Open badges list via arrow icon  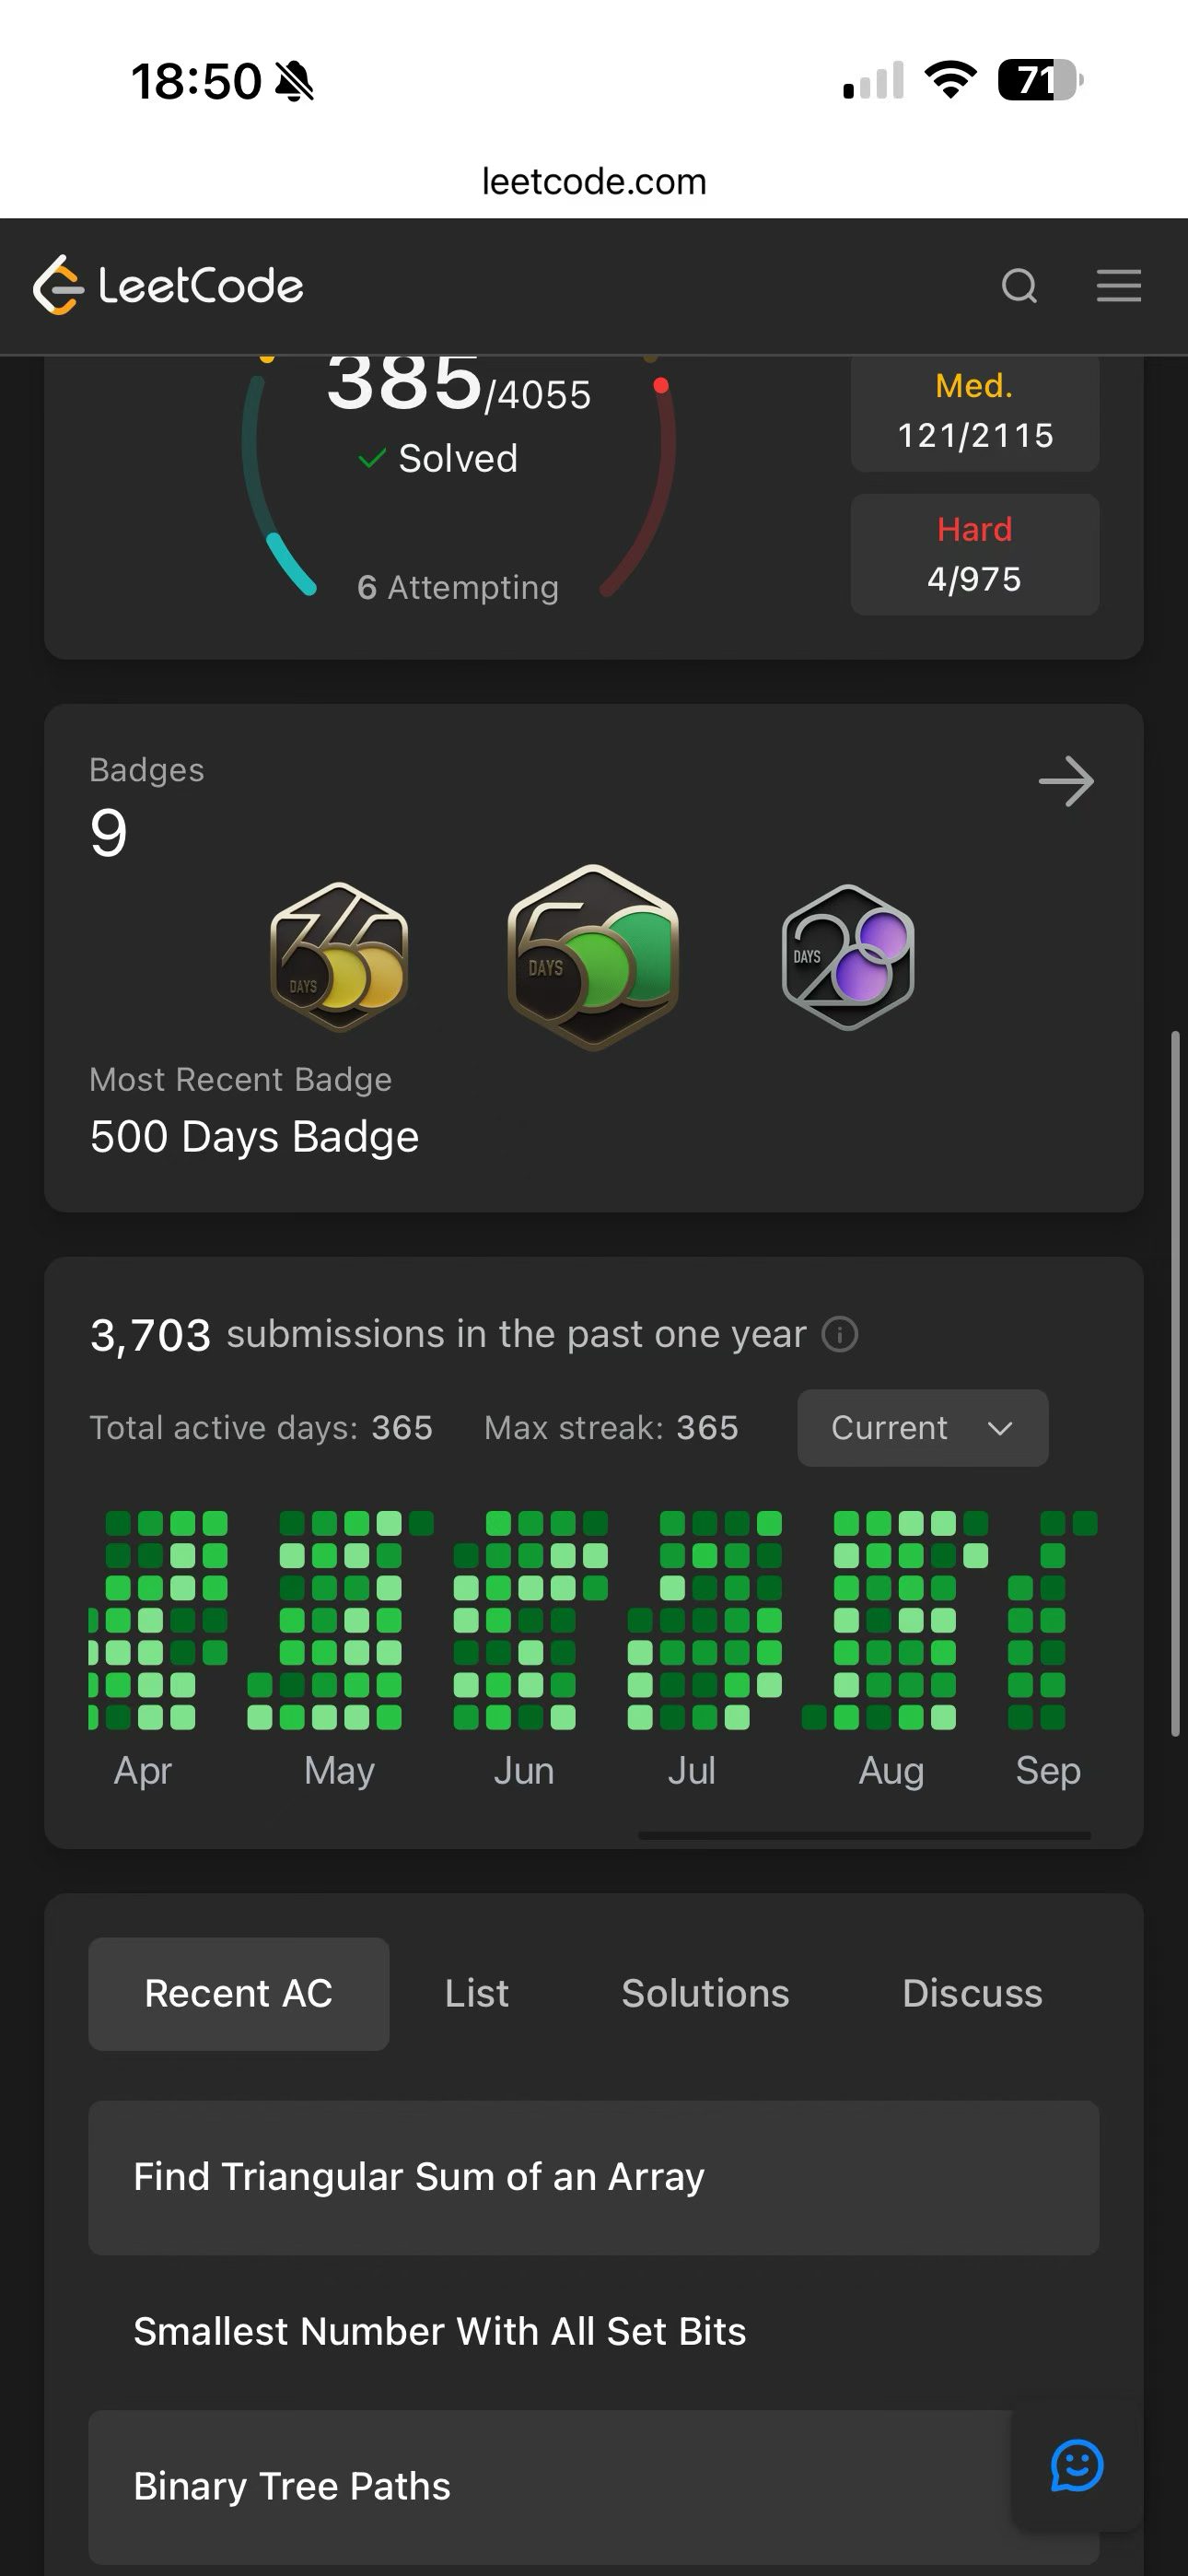pos(1066,781)
